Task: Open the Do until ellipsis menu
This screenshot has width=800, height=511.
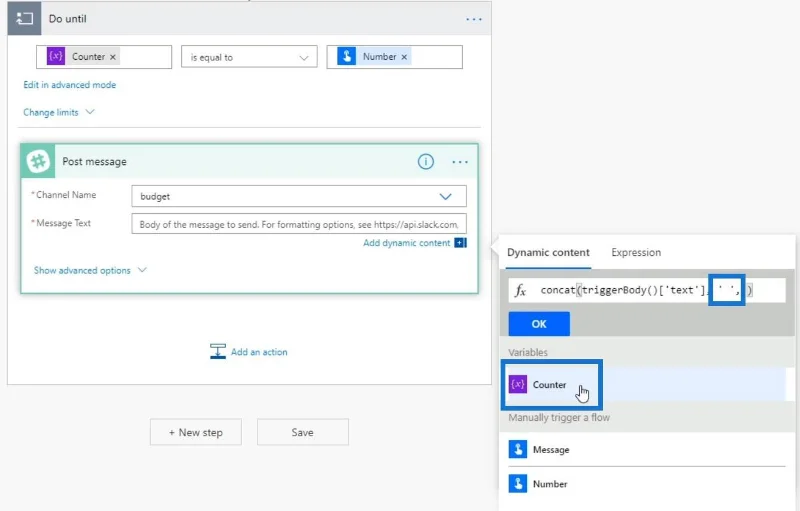Action: pyautogui.click(x=473, y=19)
